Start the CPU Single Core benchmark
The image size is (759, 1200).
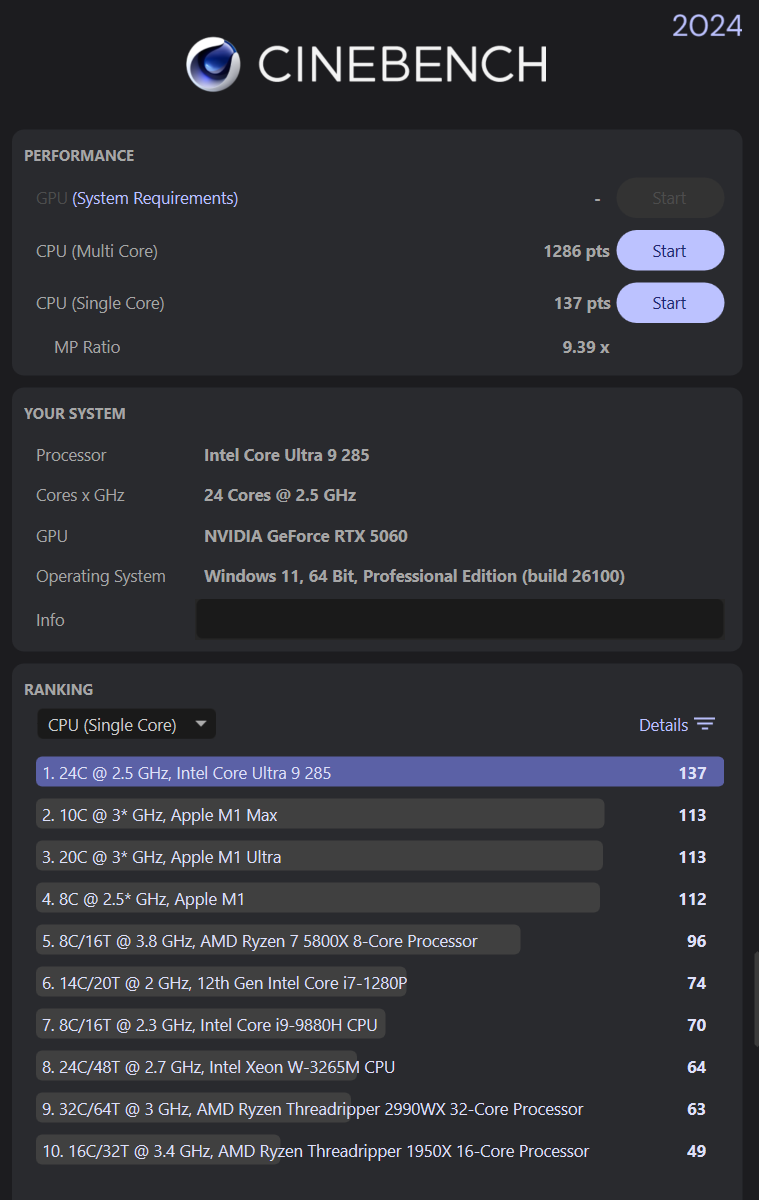click(x=669, y=303)
